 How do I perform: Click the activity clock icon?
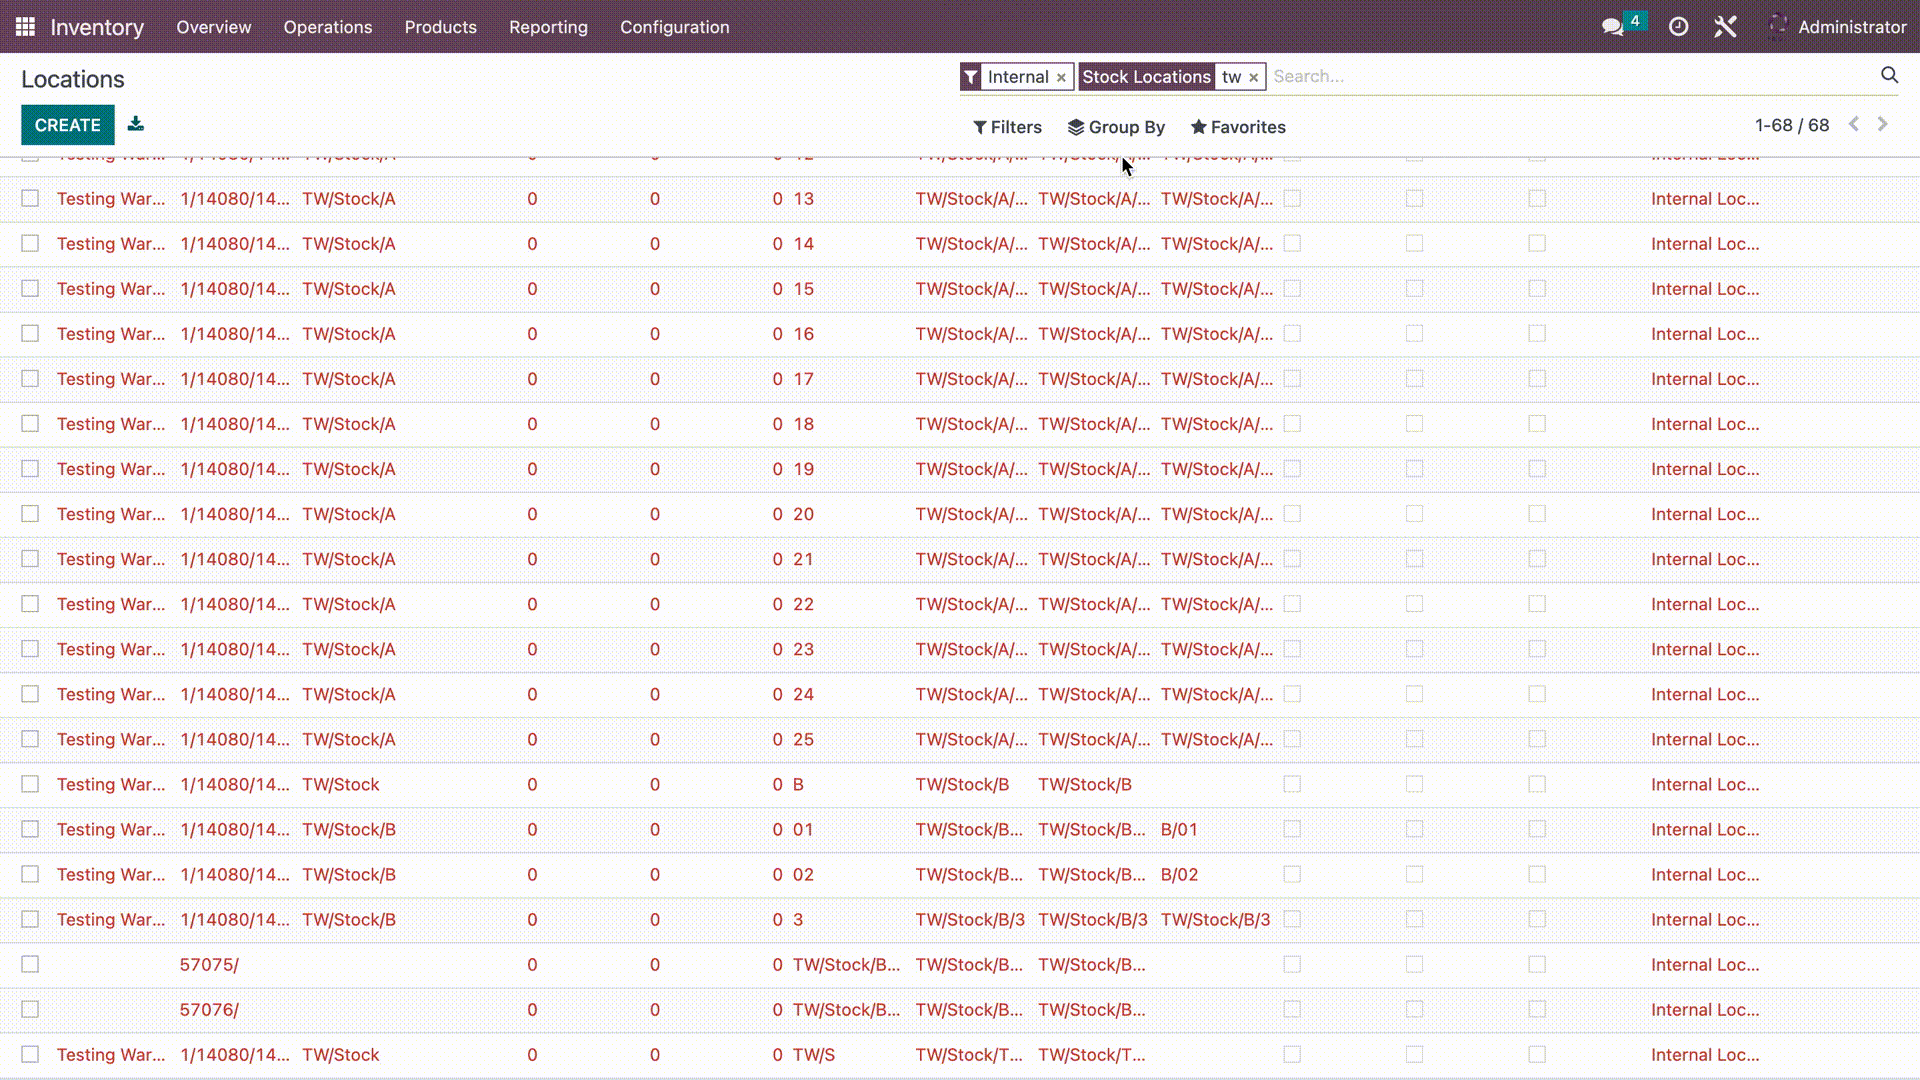tap(1679, 26)
